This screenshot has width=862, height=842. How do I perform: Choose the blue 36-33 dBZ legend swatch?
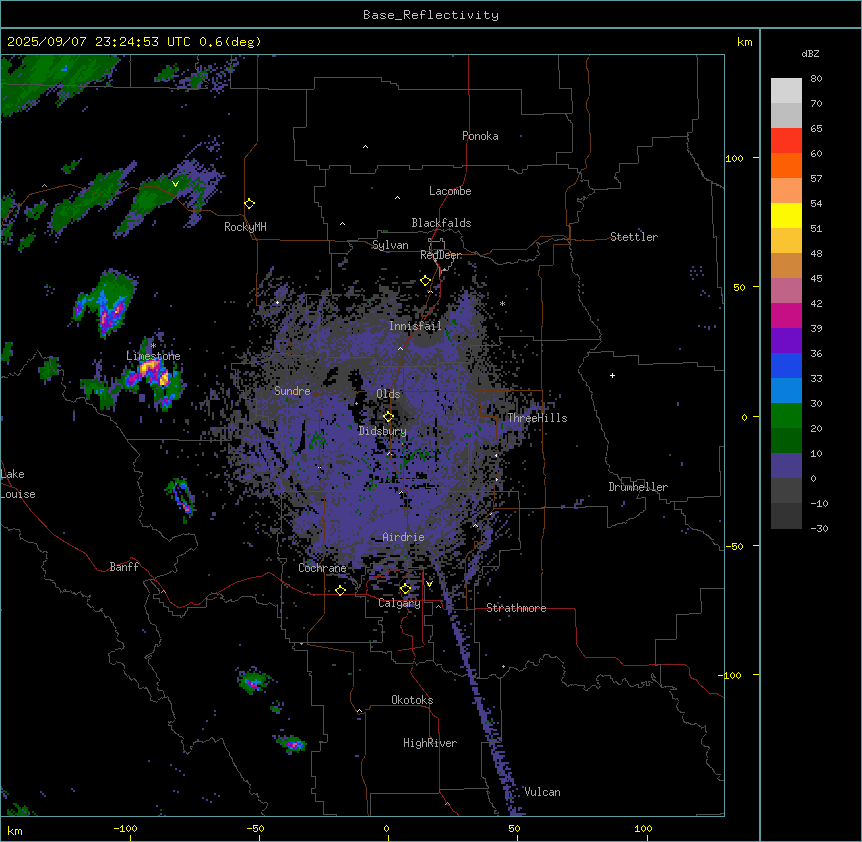(786, 365)
